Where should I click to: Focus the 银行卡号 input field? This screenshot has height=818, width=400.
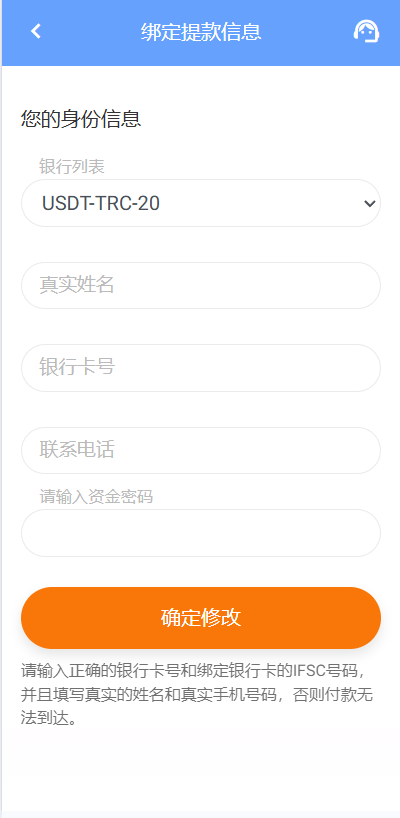(x=201, y=368)
